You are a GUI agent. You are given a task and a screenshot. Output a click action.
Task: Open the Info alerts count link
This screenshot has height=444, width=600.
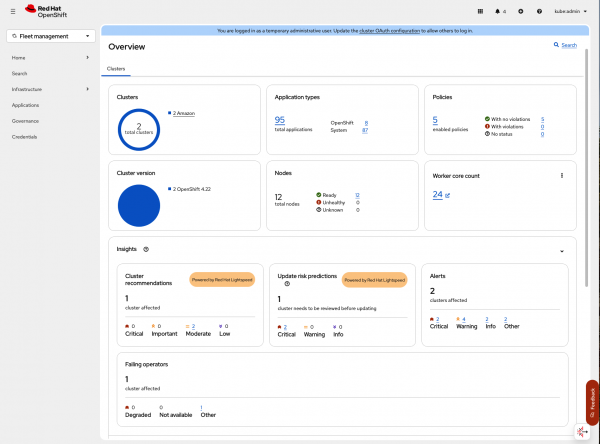487,319
